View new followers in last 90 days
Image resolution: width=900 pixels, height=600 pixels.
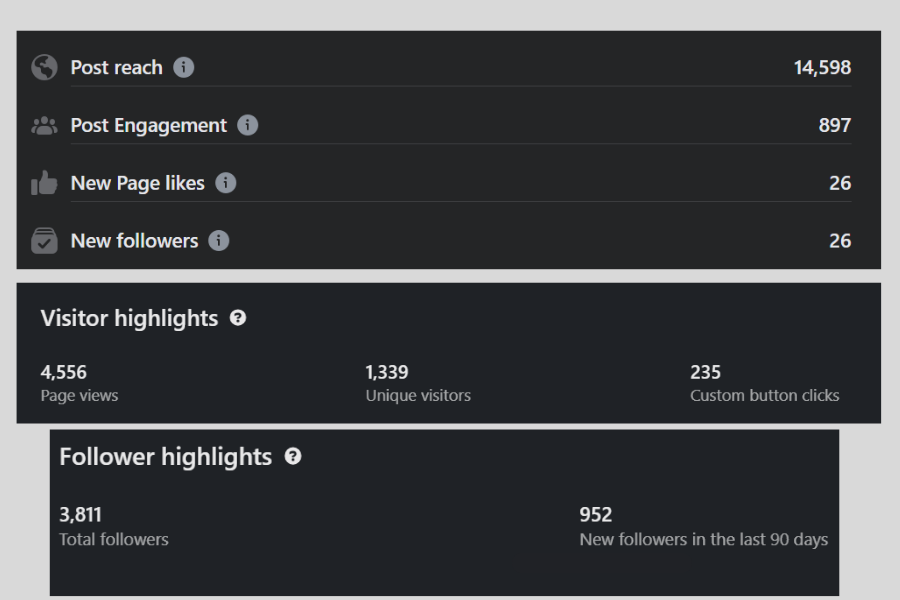tap(703, 526)
